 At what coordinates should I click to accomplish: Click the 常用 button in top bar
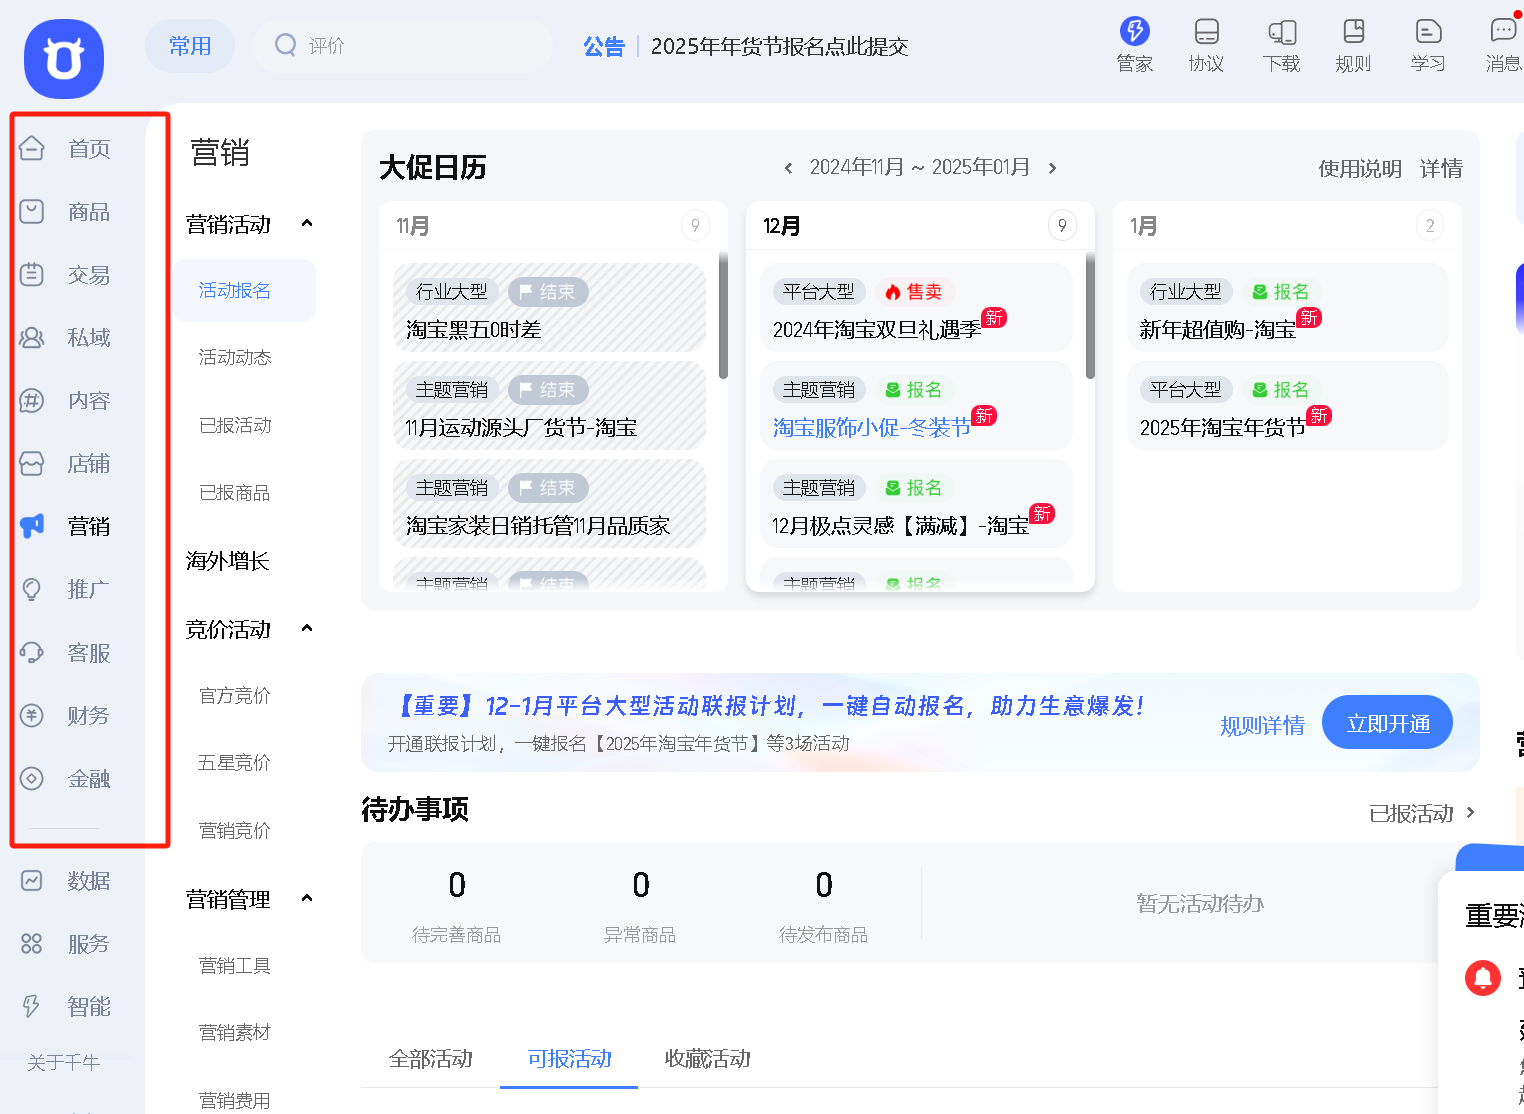[x=190, y=46]
